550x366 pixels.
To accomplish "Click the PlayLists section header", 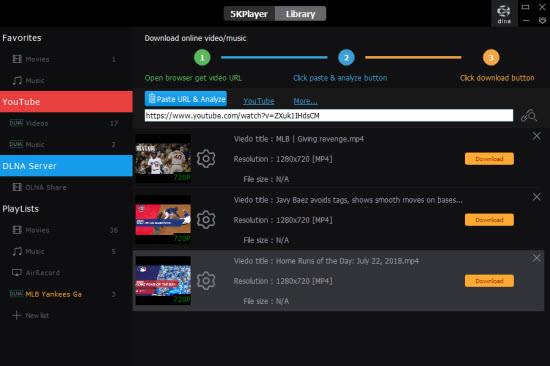I will click(x=20, y=209).
